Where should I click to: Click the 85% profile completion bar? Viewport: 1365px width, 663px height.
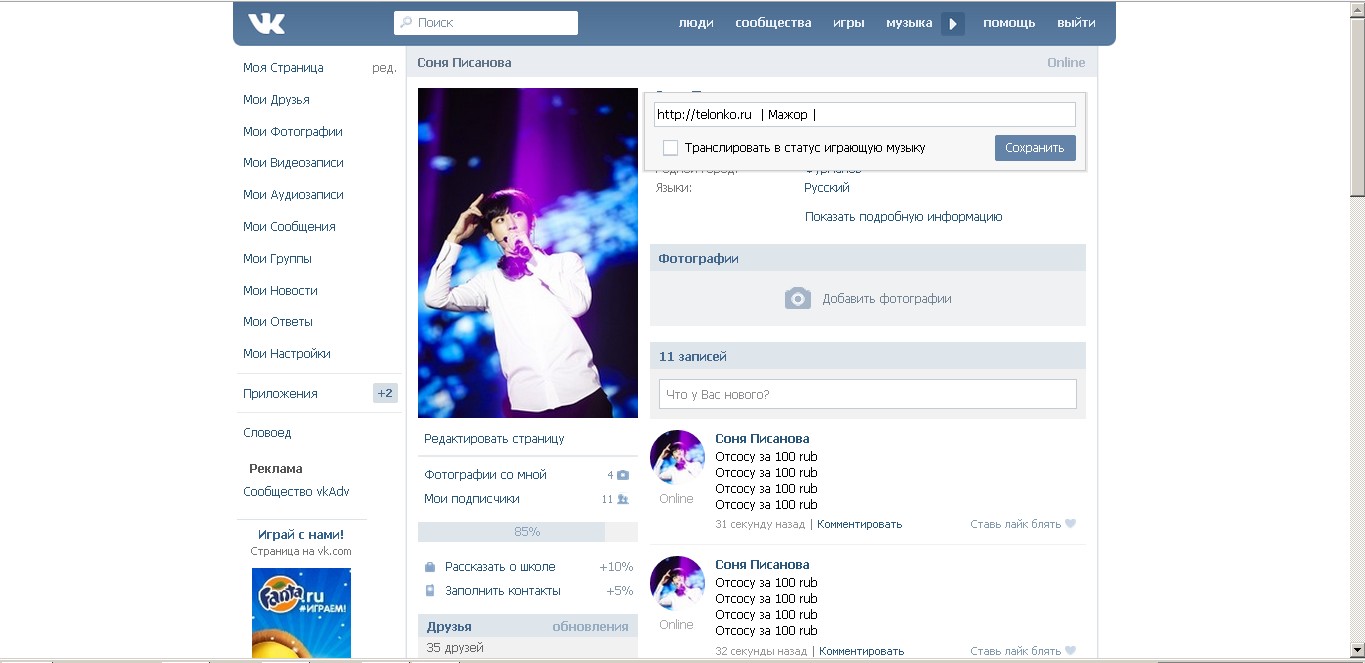[x=527, y=532]
